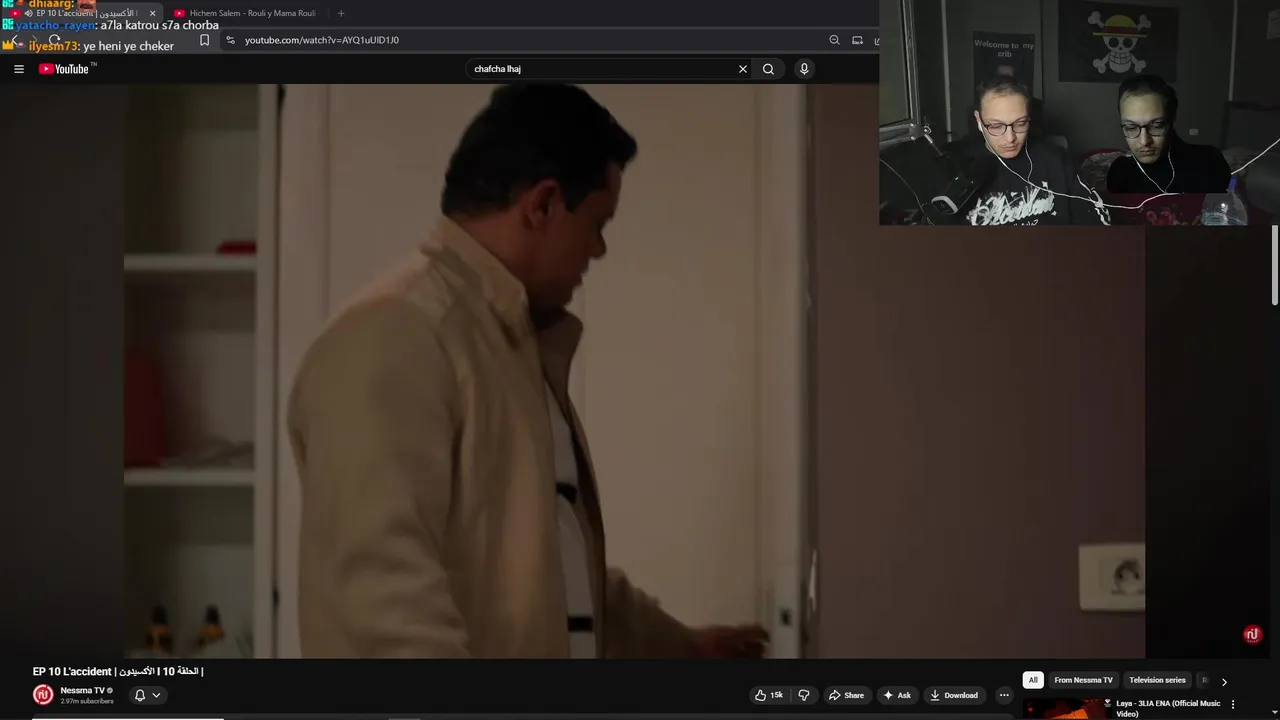Start voice search with the microphone

804,69
